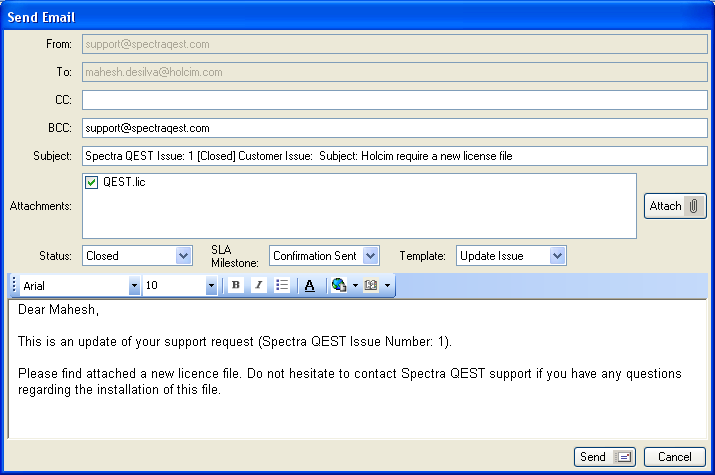Image resolution: width=715 pixels, height=475 pixels.
Task: Open the Arial font name dropdown
Action: (134, 286)
